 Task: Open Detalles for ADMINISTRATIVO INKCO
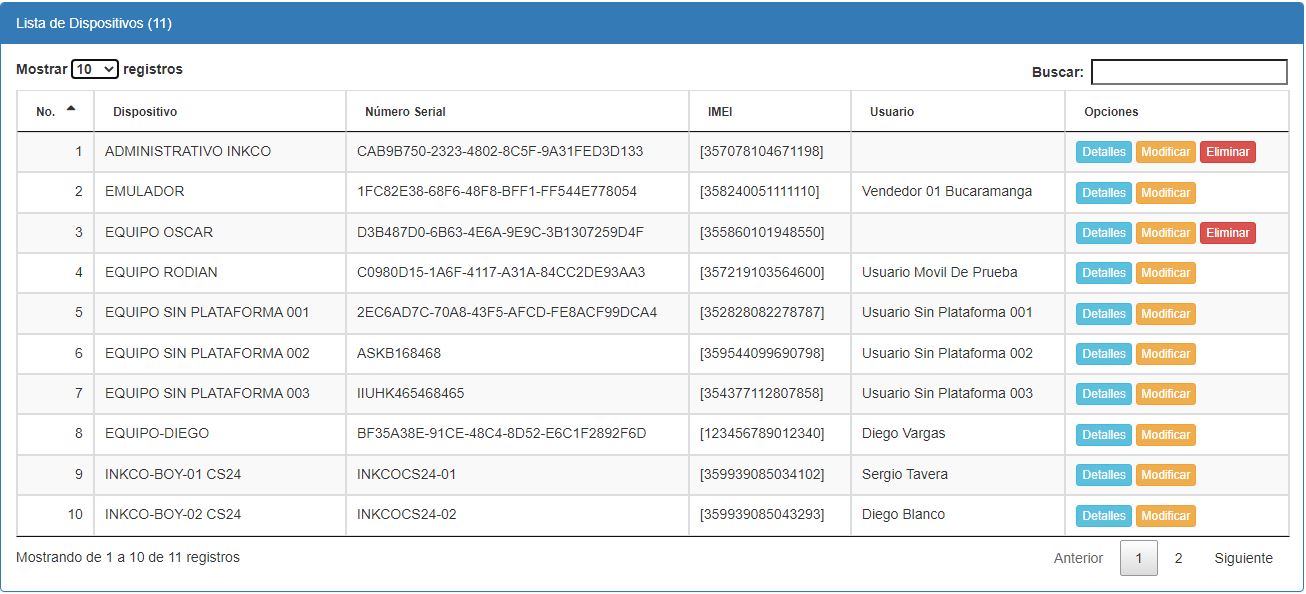pyautogui.click(x=1104, y=152)
